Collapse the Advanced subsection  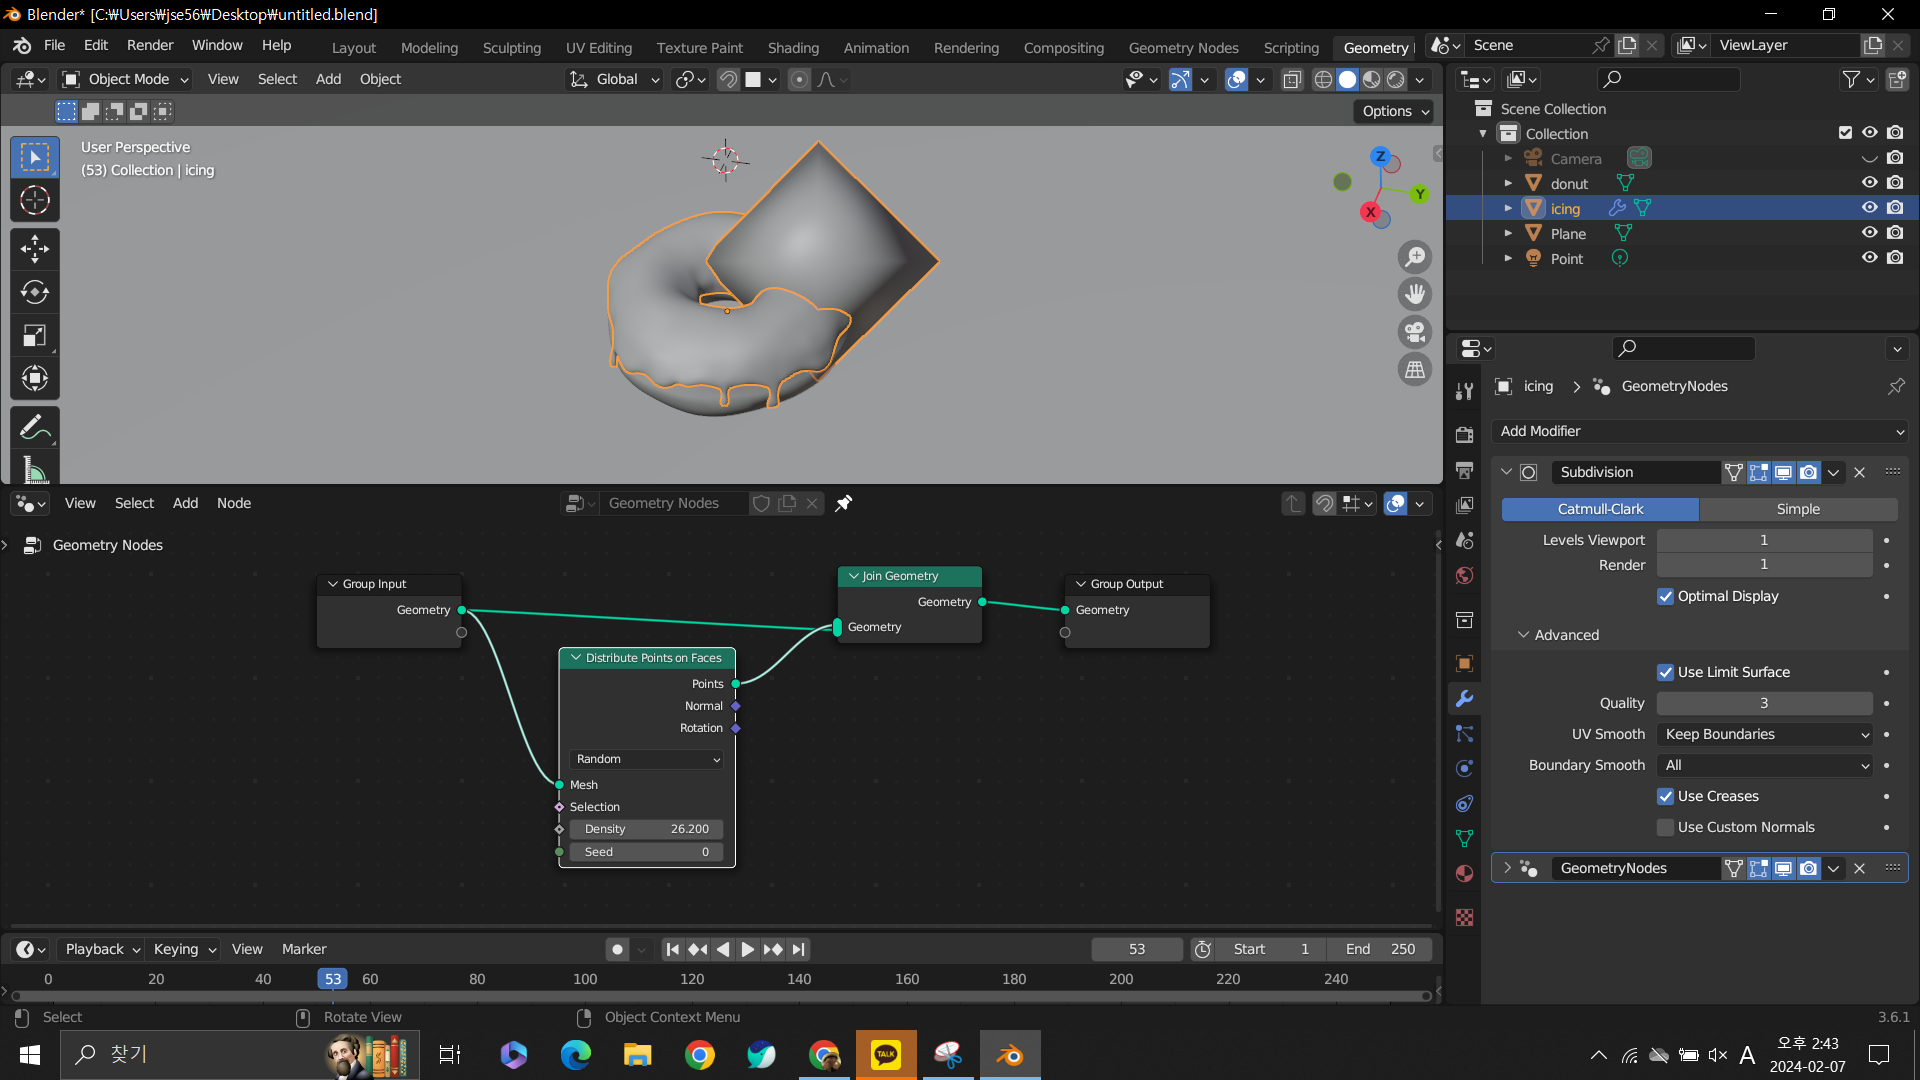(x=1523, y=635)
